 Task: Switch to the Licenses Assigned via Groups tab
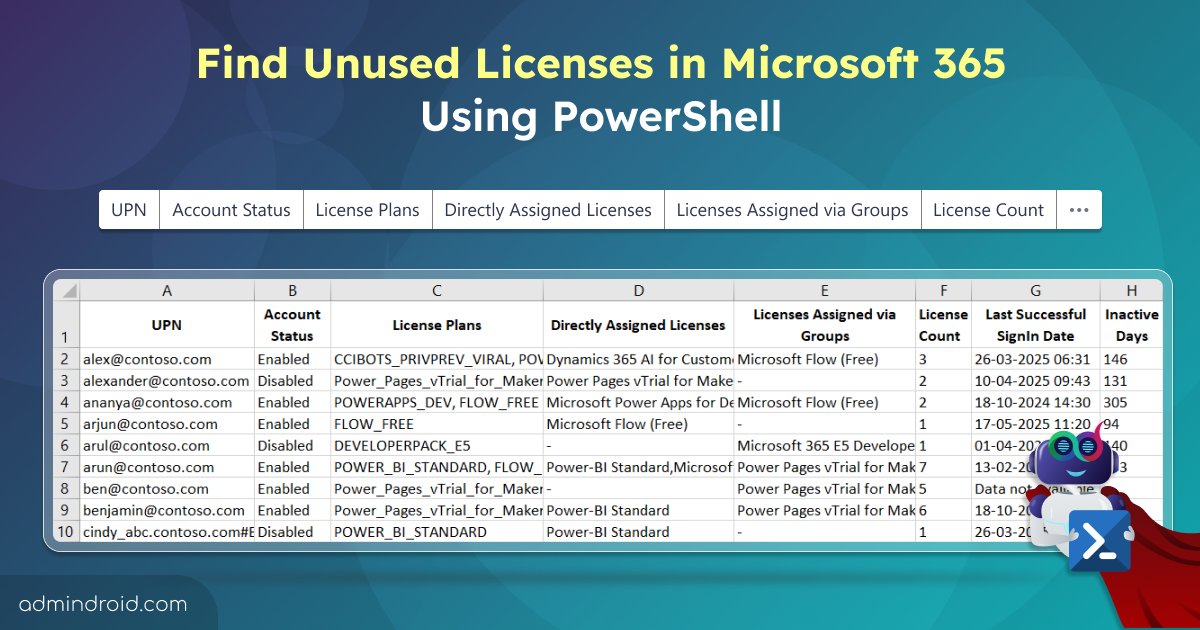[x=792, y=209]
